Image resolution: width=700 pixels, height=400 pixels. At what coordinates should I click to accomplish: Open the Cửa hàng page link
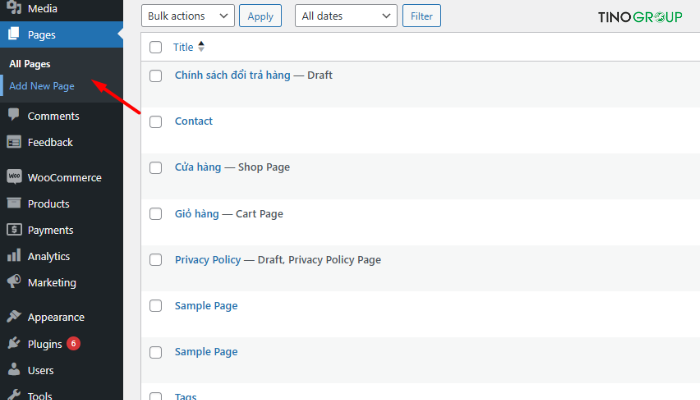point(198,167)
